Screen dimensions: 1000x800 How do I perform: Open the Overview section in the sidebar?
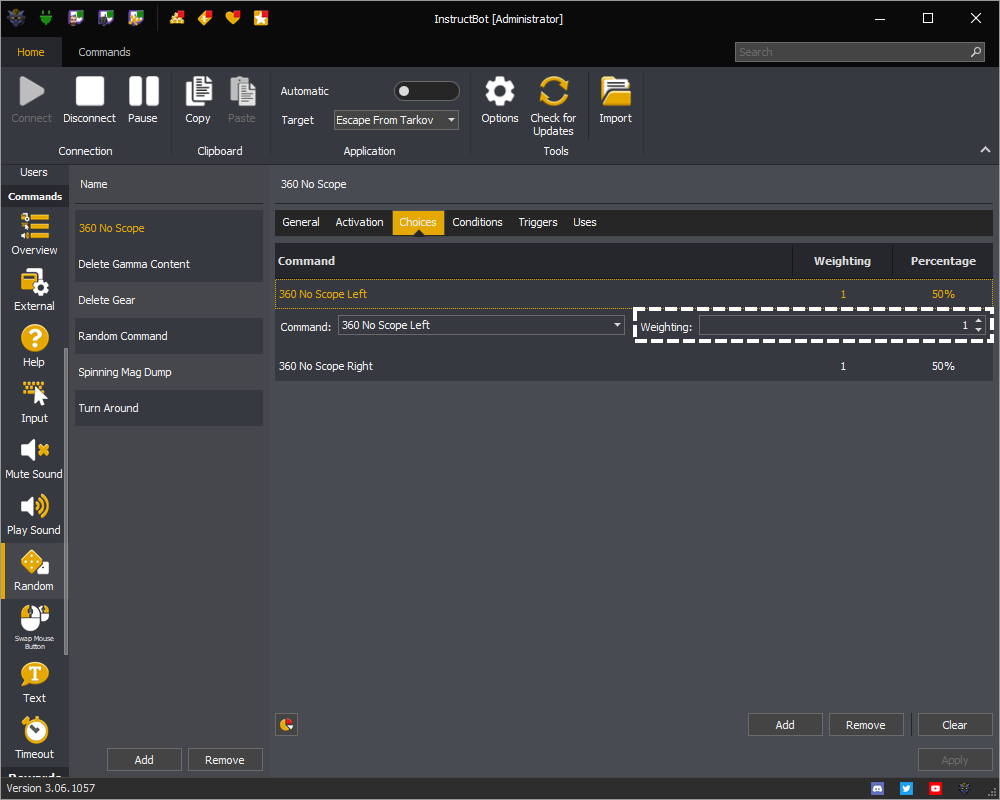coord(34,234)
